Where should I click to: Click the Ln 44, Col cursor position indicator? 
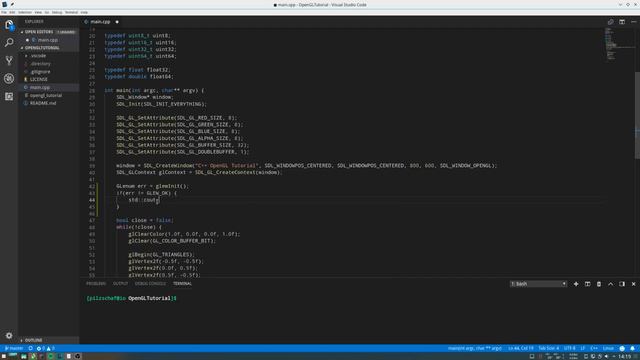coord(520,348)
